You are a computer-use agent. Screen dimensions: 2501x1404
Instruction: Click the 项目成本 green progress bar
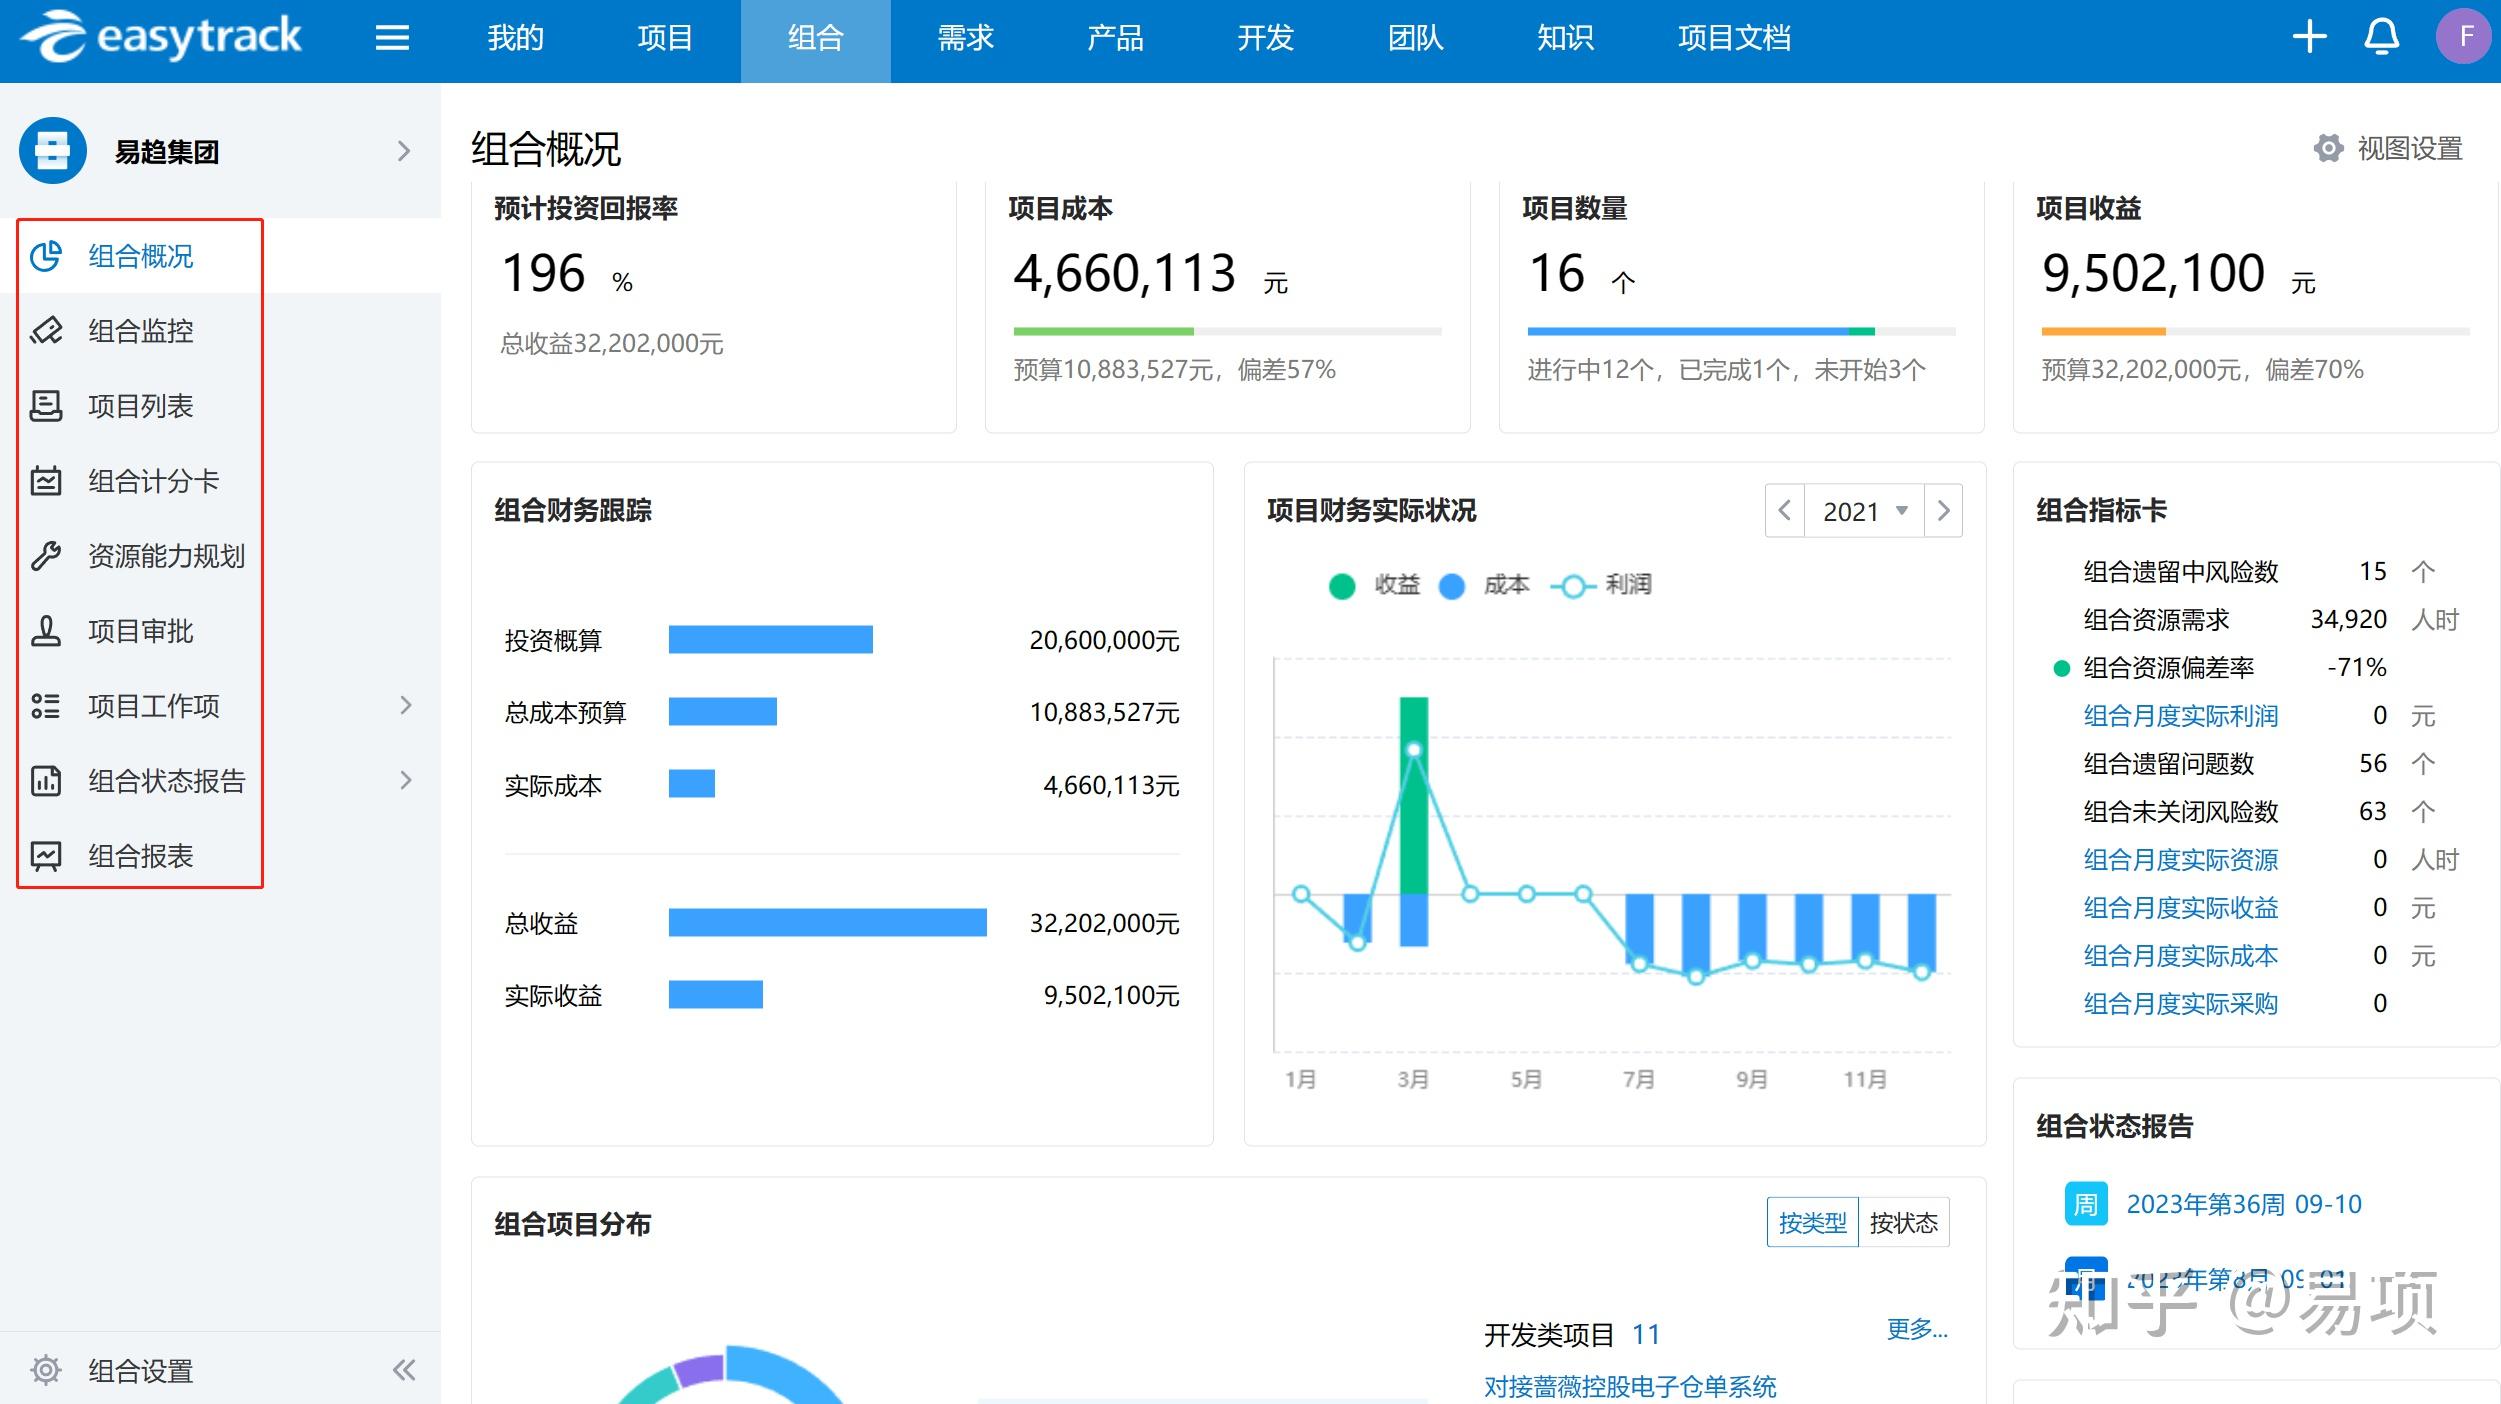coord(1103,331)
